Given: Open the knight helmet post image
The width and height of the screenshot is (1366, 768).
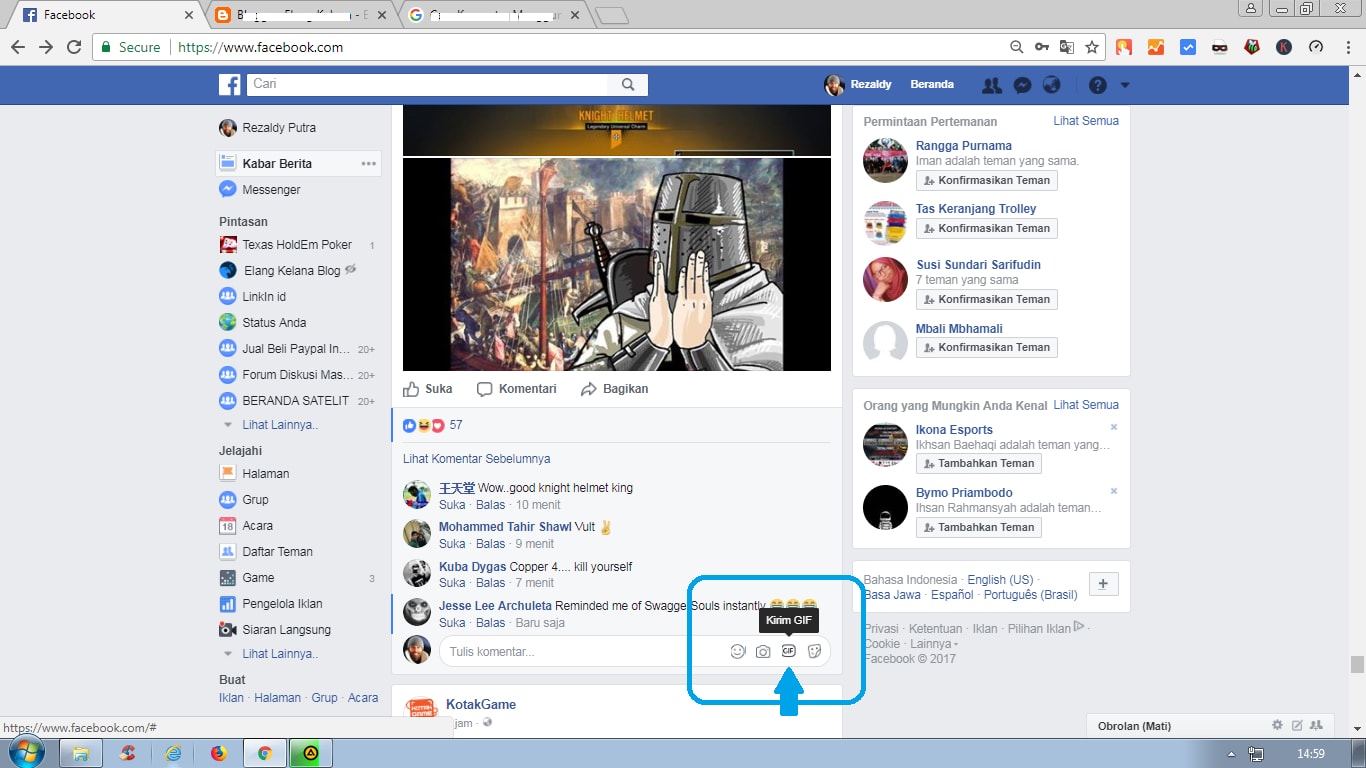Looking at the screenshot, I should point(617,264).
